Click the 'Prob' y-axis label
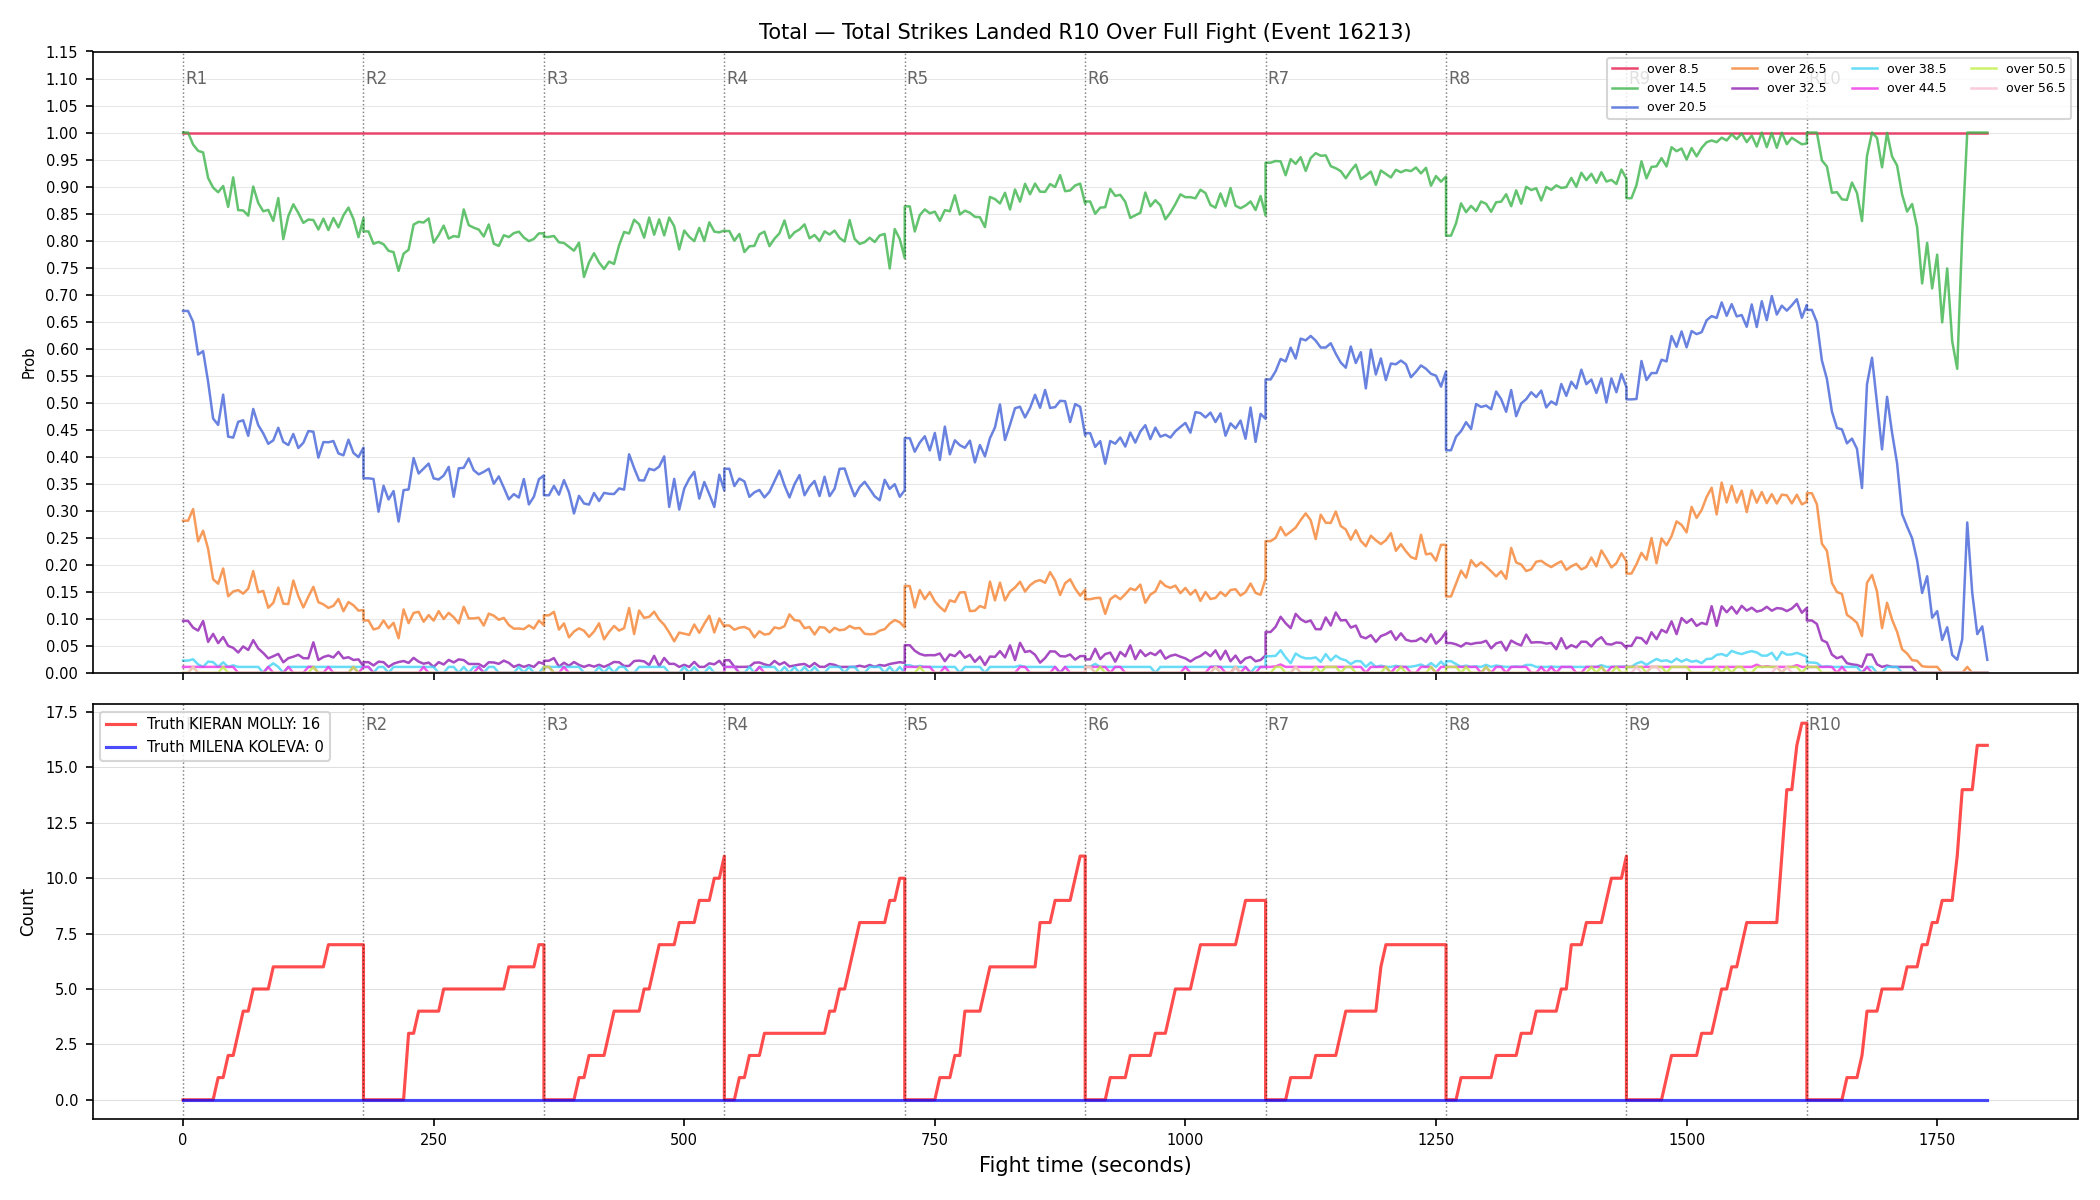 pos(28,363)
